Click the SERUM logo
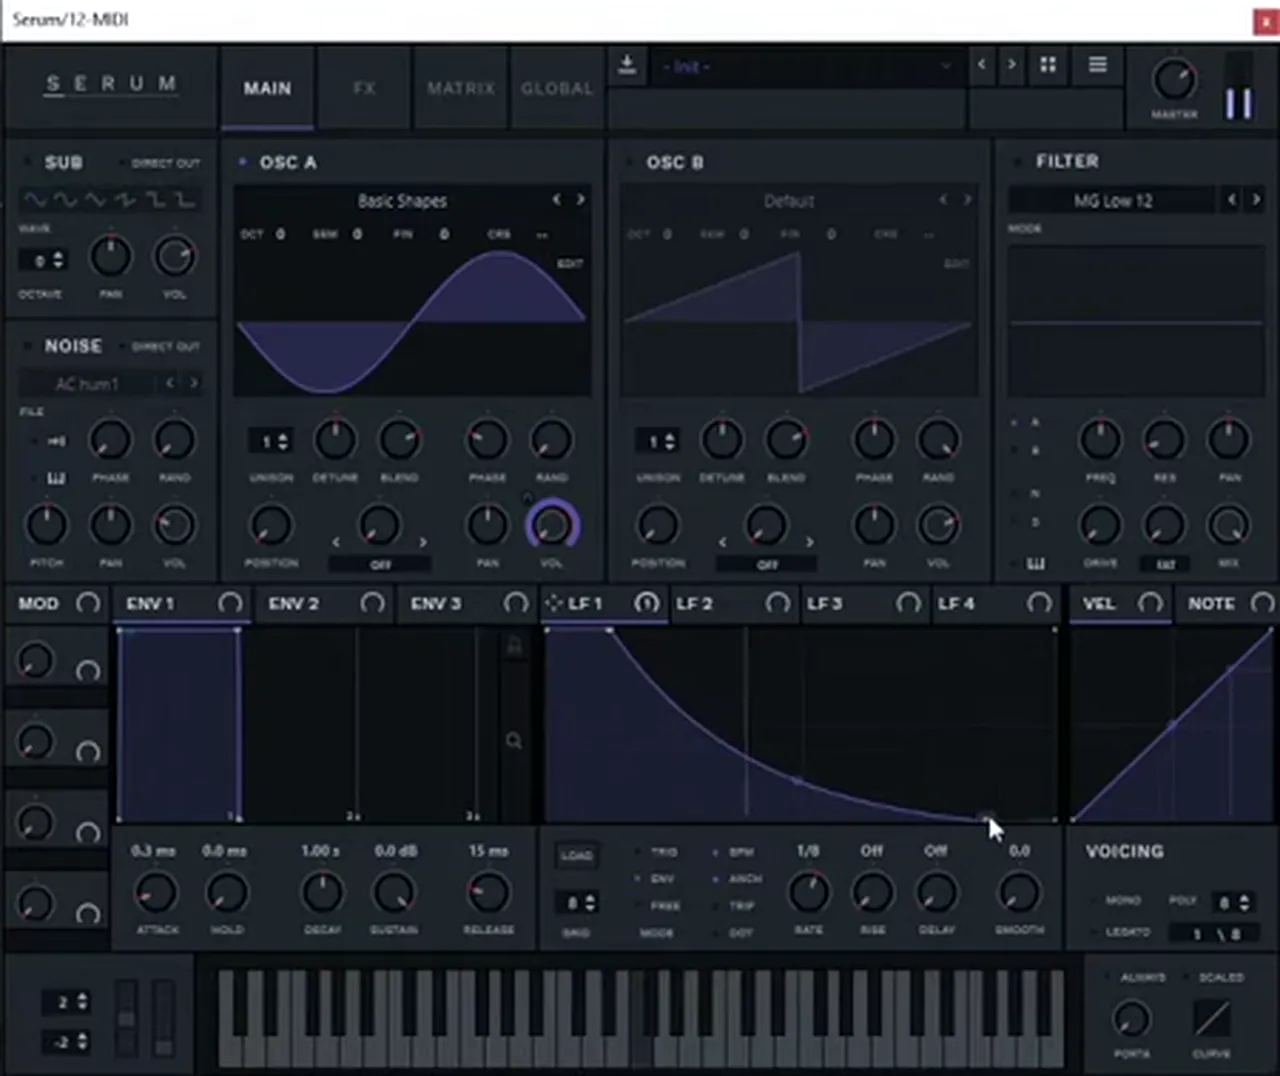Image resolution: width=1280 pixels, height=1076 pixels. click(x=111, y=84)
